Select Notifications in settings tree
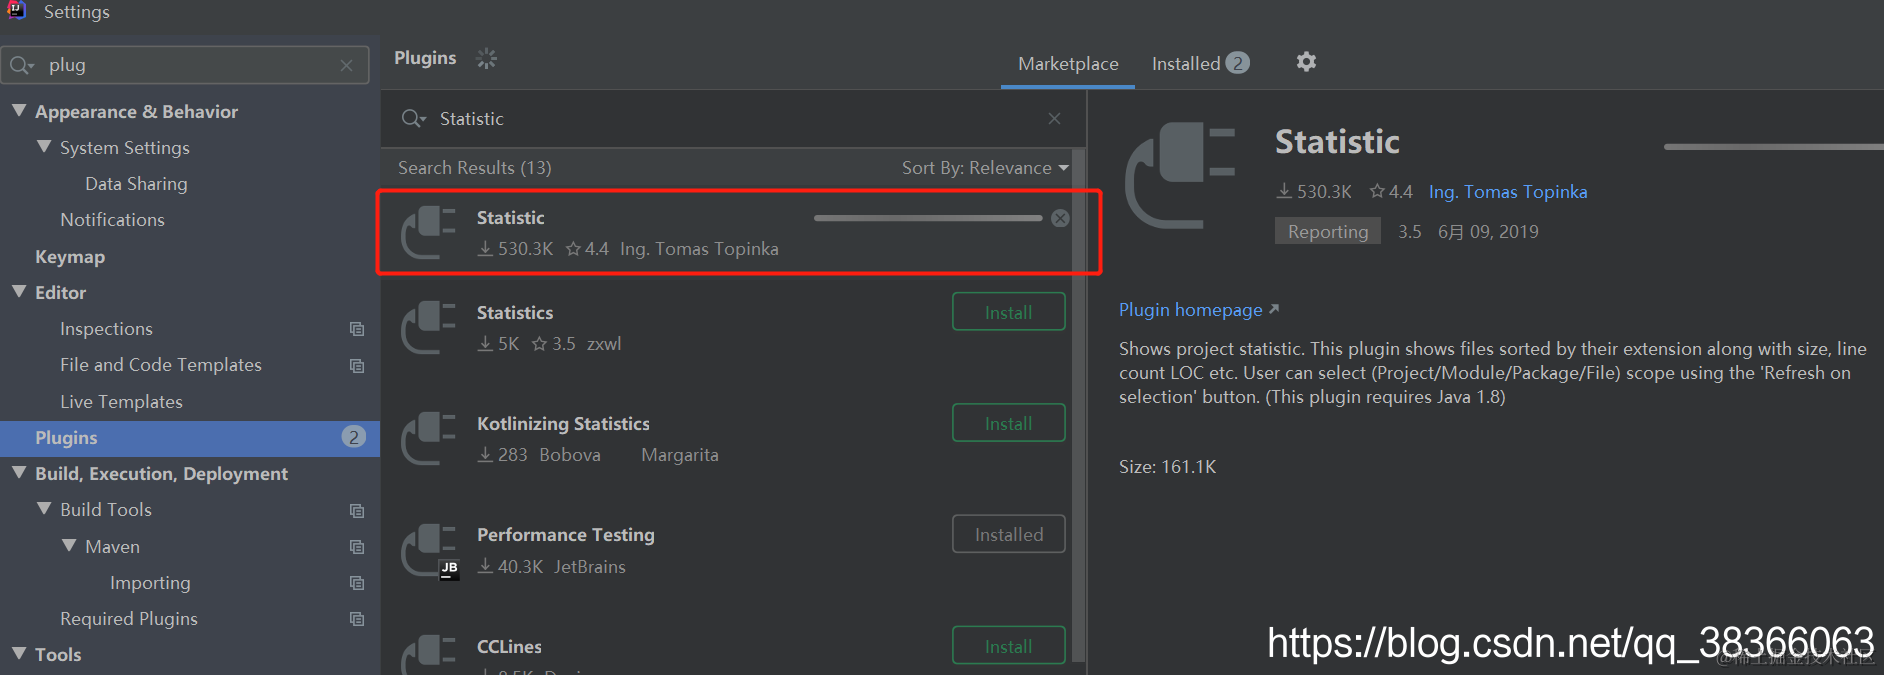This screenshot has width=1884, height=675. click(112, 220)
